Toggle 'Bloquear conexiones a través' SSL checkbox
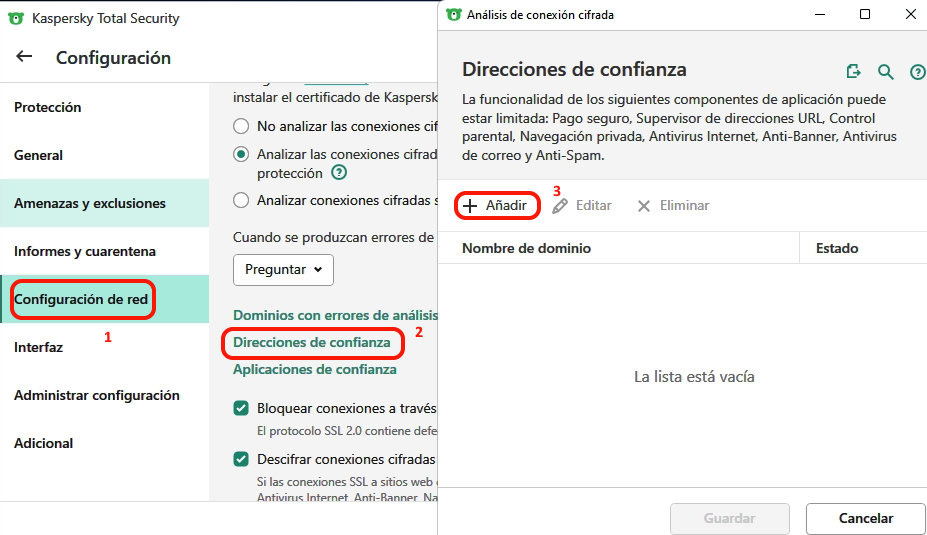The width and height of the screenshot is (927, 535). [241, 408]
